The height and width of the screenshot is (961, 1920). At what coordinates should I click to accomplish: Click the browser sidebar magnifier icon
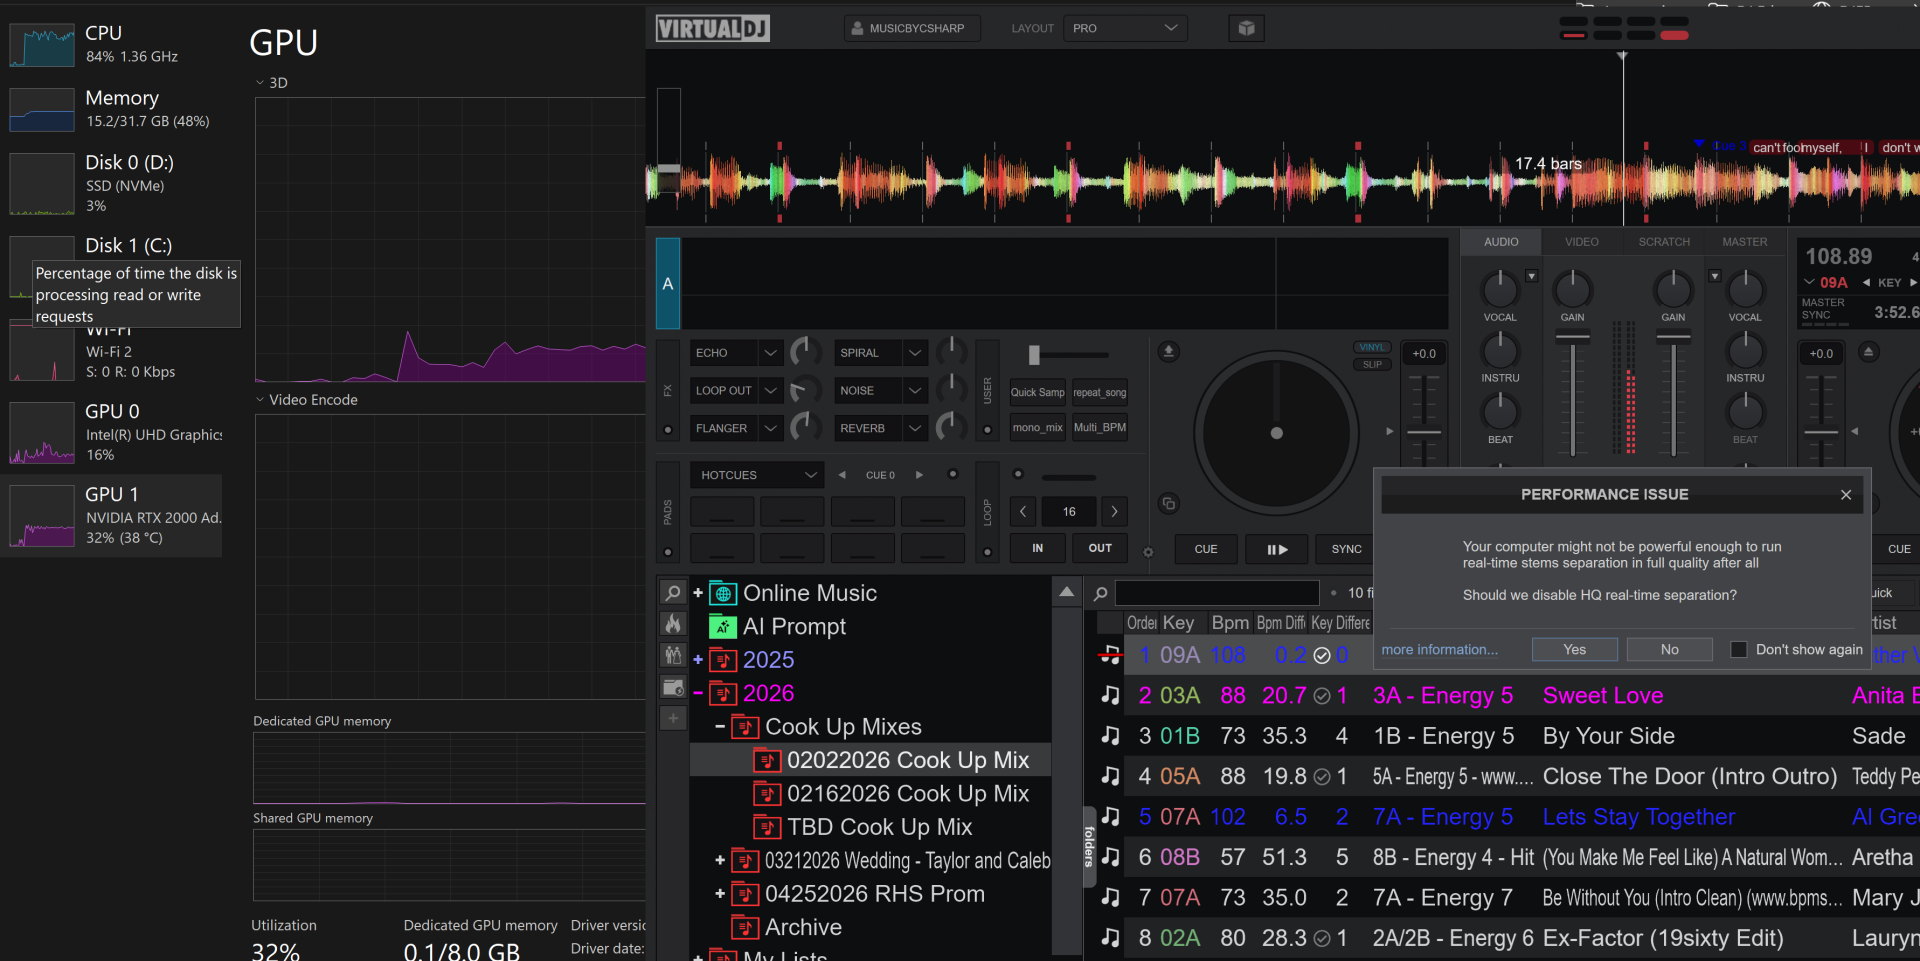point(673,593)
